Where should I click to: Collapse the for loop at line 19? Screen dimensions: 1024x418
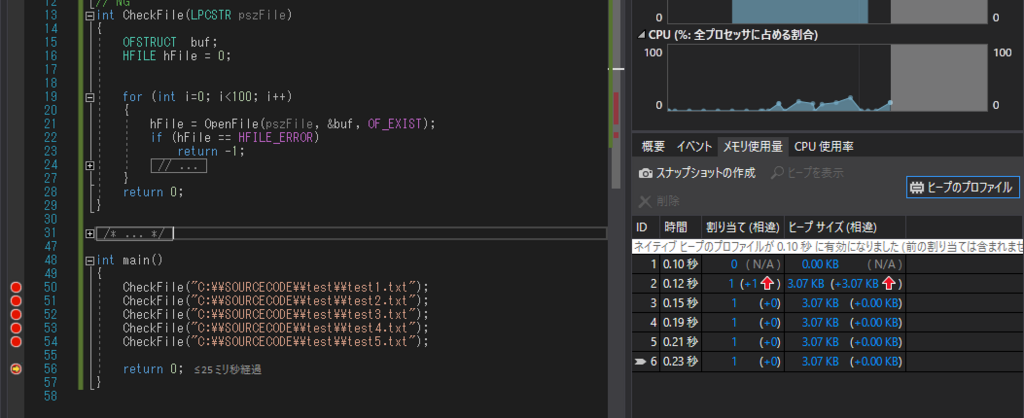pos(89,97)
